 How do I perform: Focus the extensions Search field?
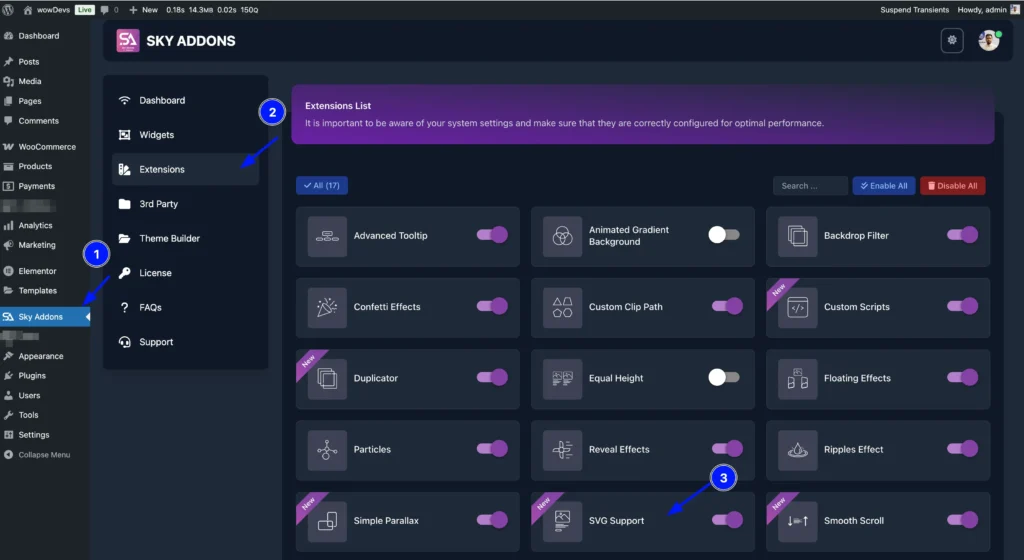coord(810,186)
